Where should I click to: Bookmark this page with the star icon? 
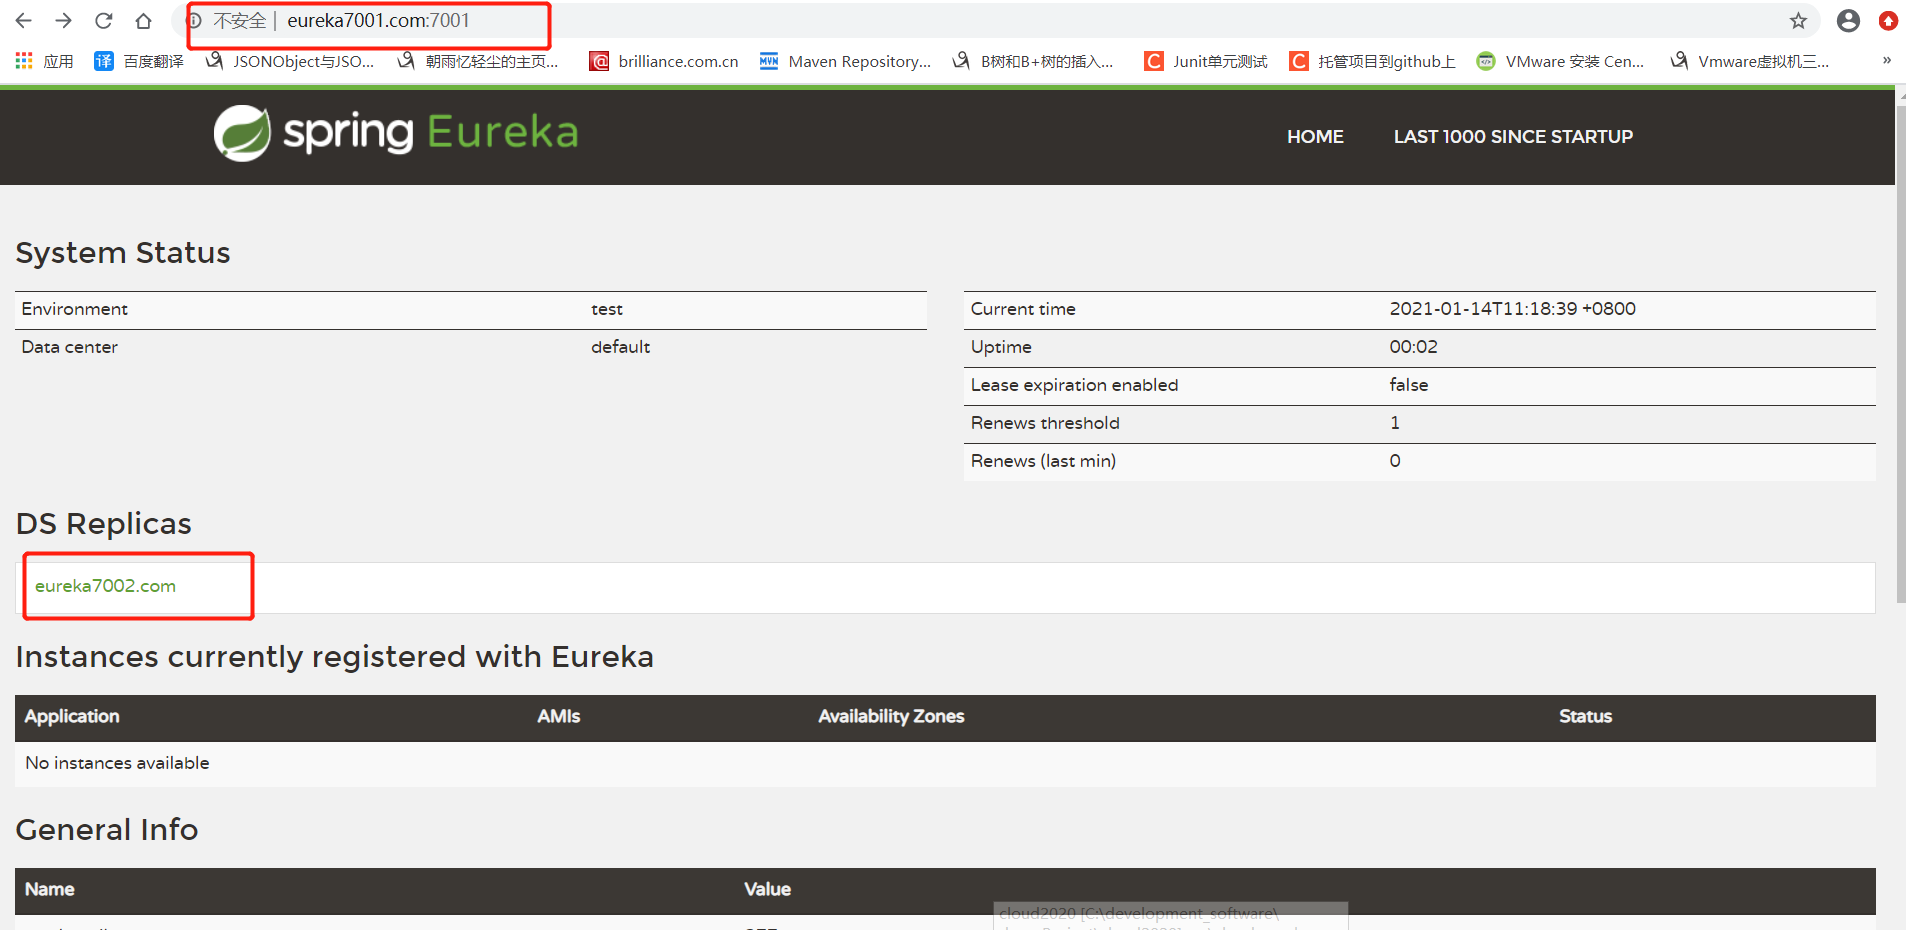[x=1798, y=21]
